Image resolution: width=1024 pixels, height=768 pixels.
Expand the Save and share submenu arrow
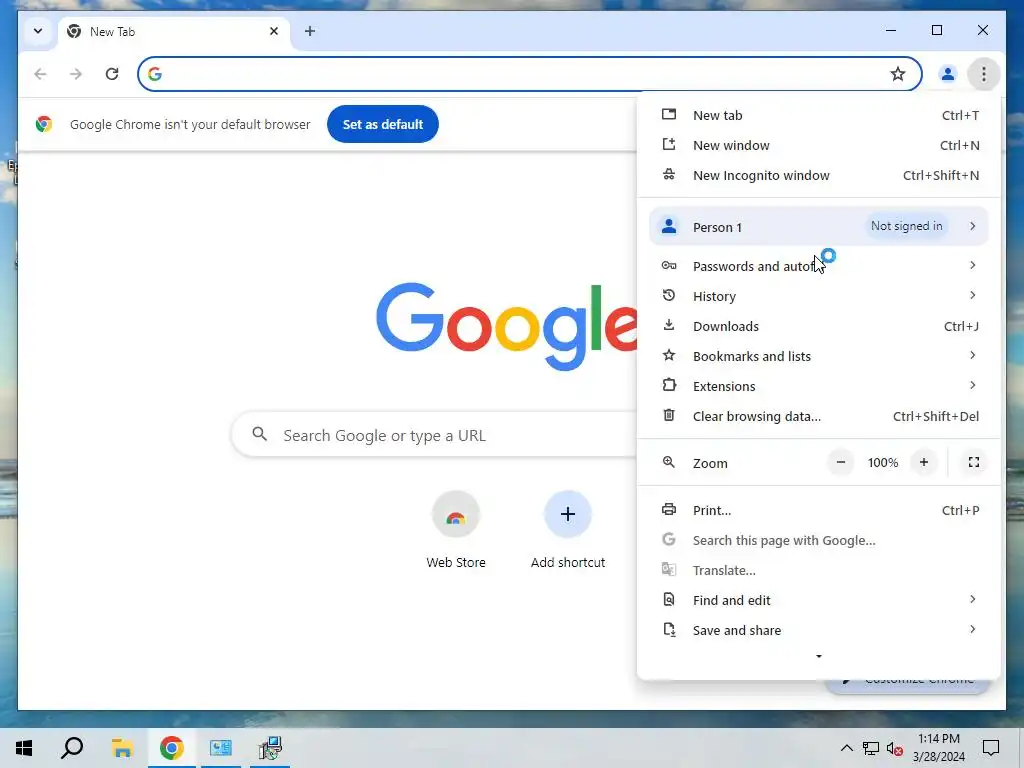tap(972, 630)
